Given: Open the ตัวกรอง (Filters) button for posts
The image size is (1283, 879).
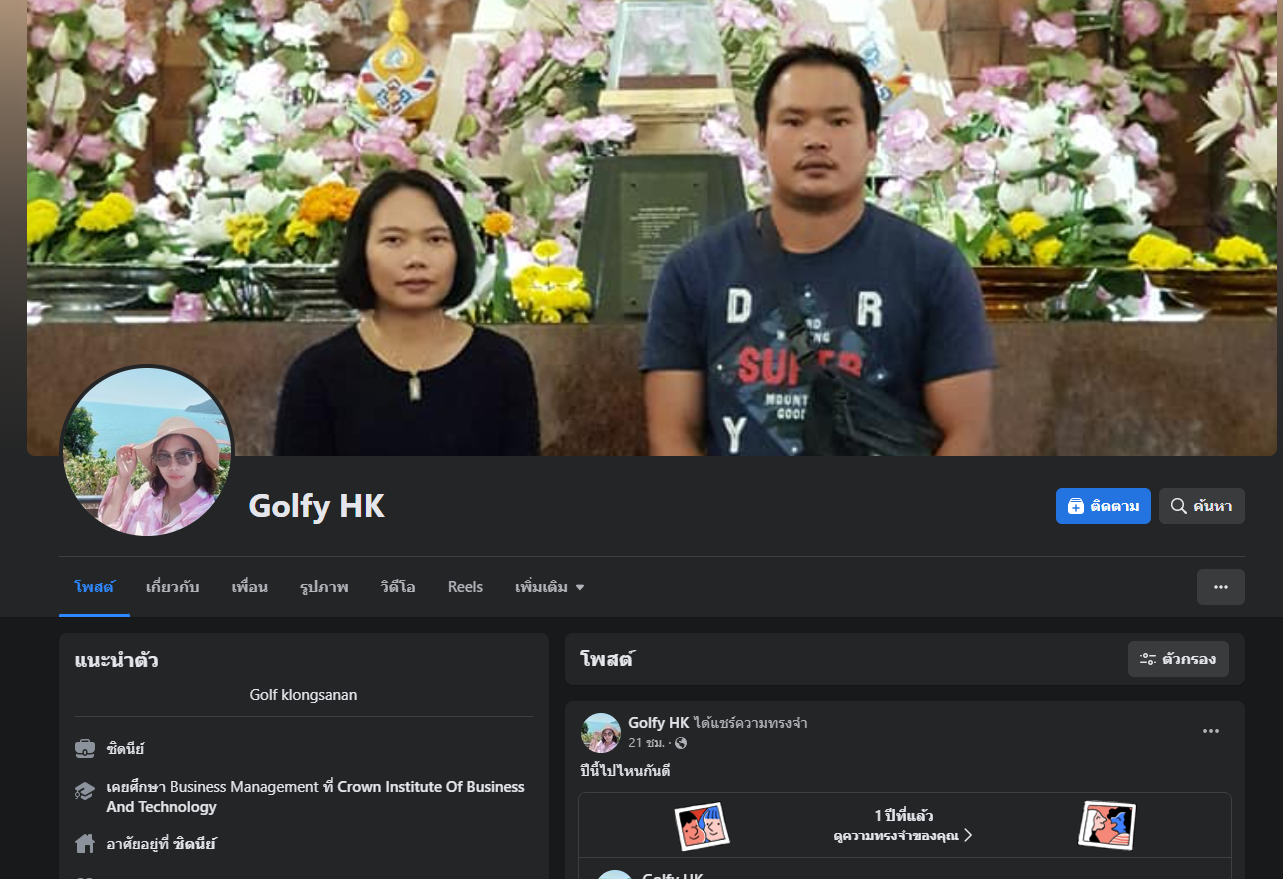Looking at the screenshot, I should coord(1178,659).
